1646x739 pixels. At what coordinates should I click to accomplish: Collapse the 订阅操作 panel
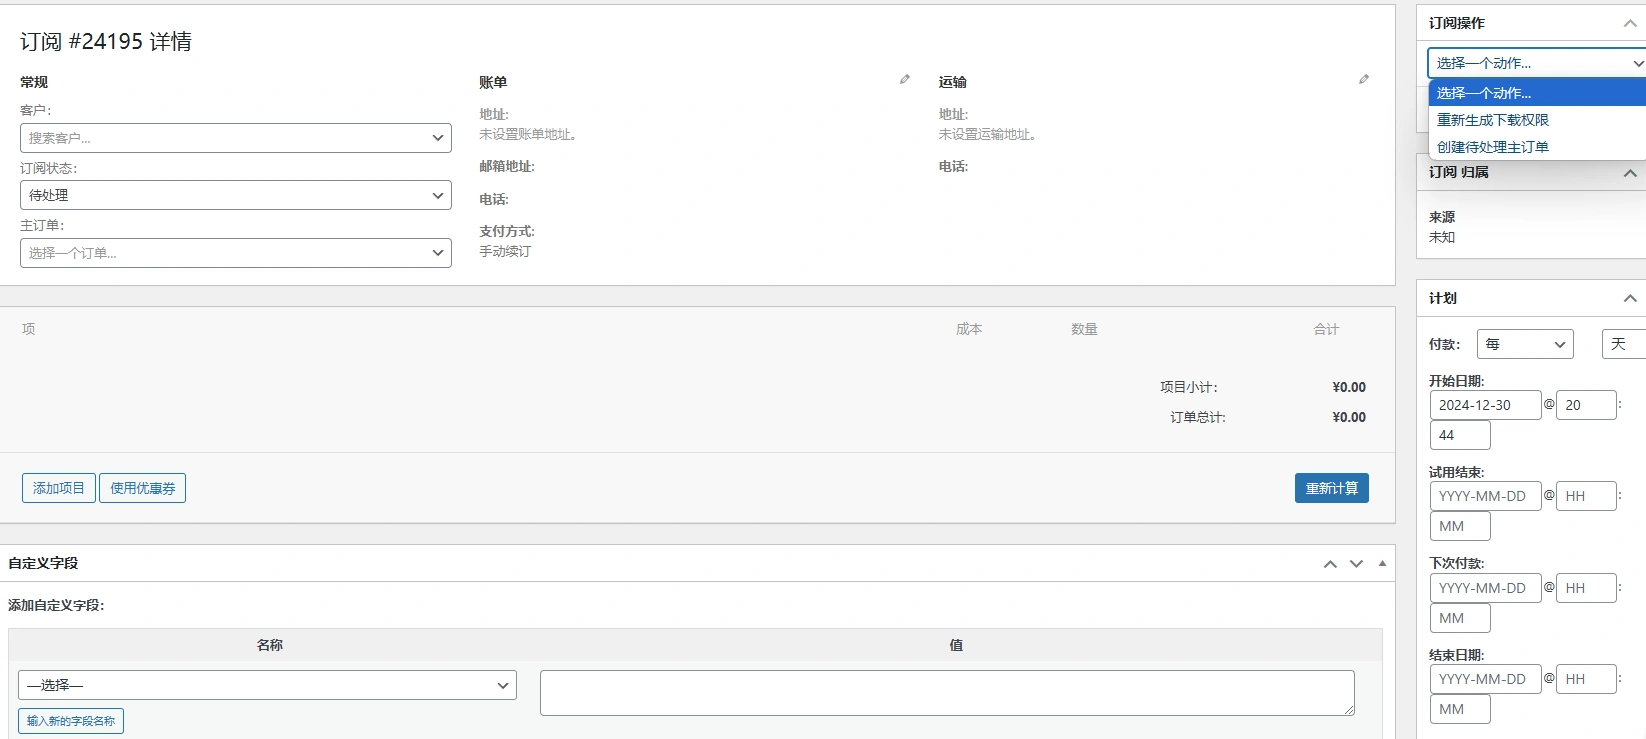point(1630,23)
